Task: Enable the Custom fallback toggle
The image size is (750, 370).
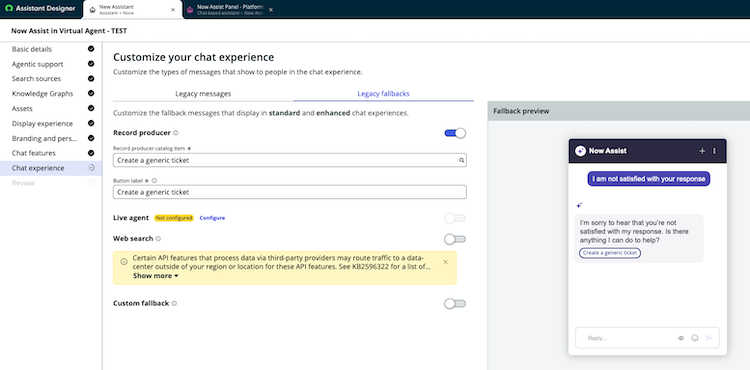Action: [x=455, y=304]
